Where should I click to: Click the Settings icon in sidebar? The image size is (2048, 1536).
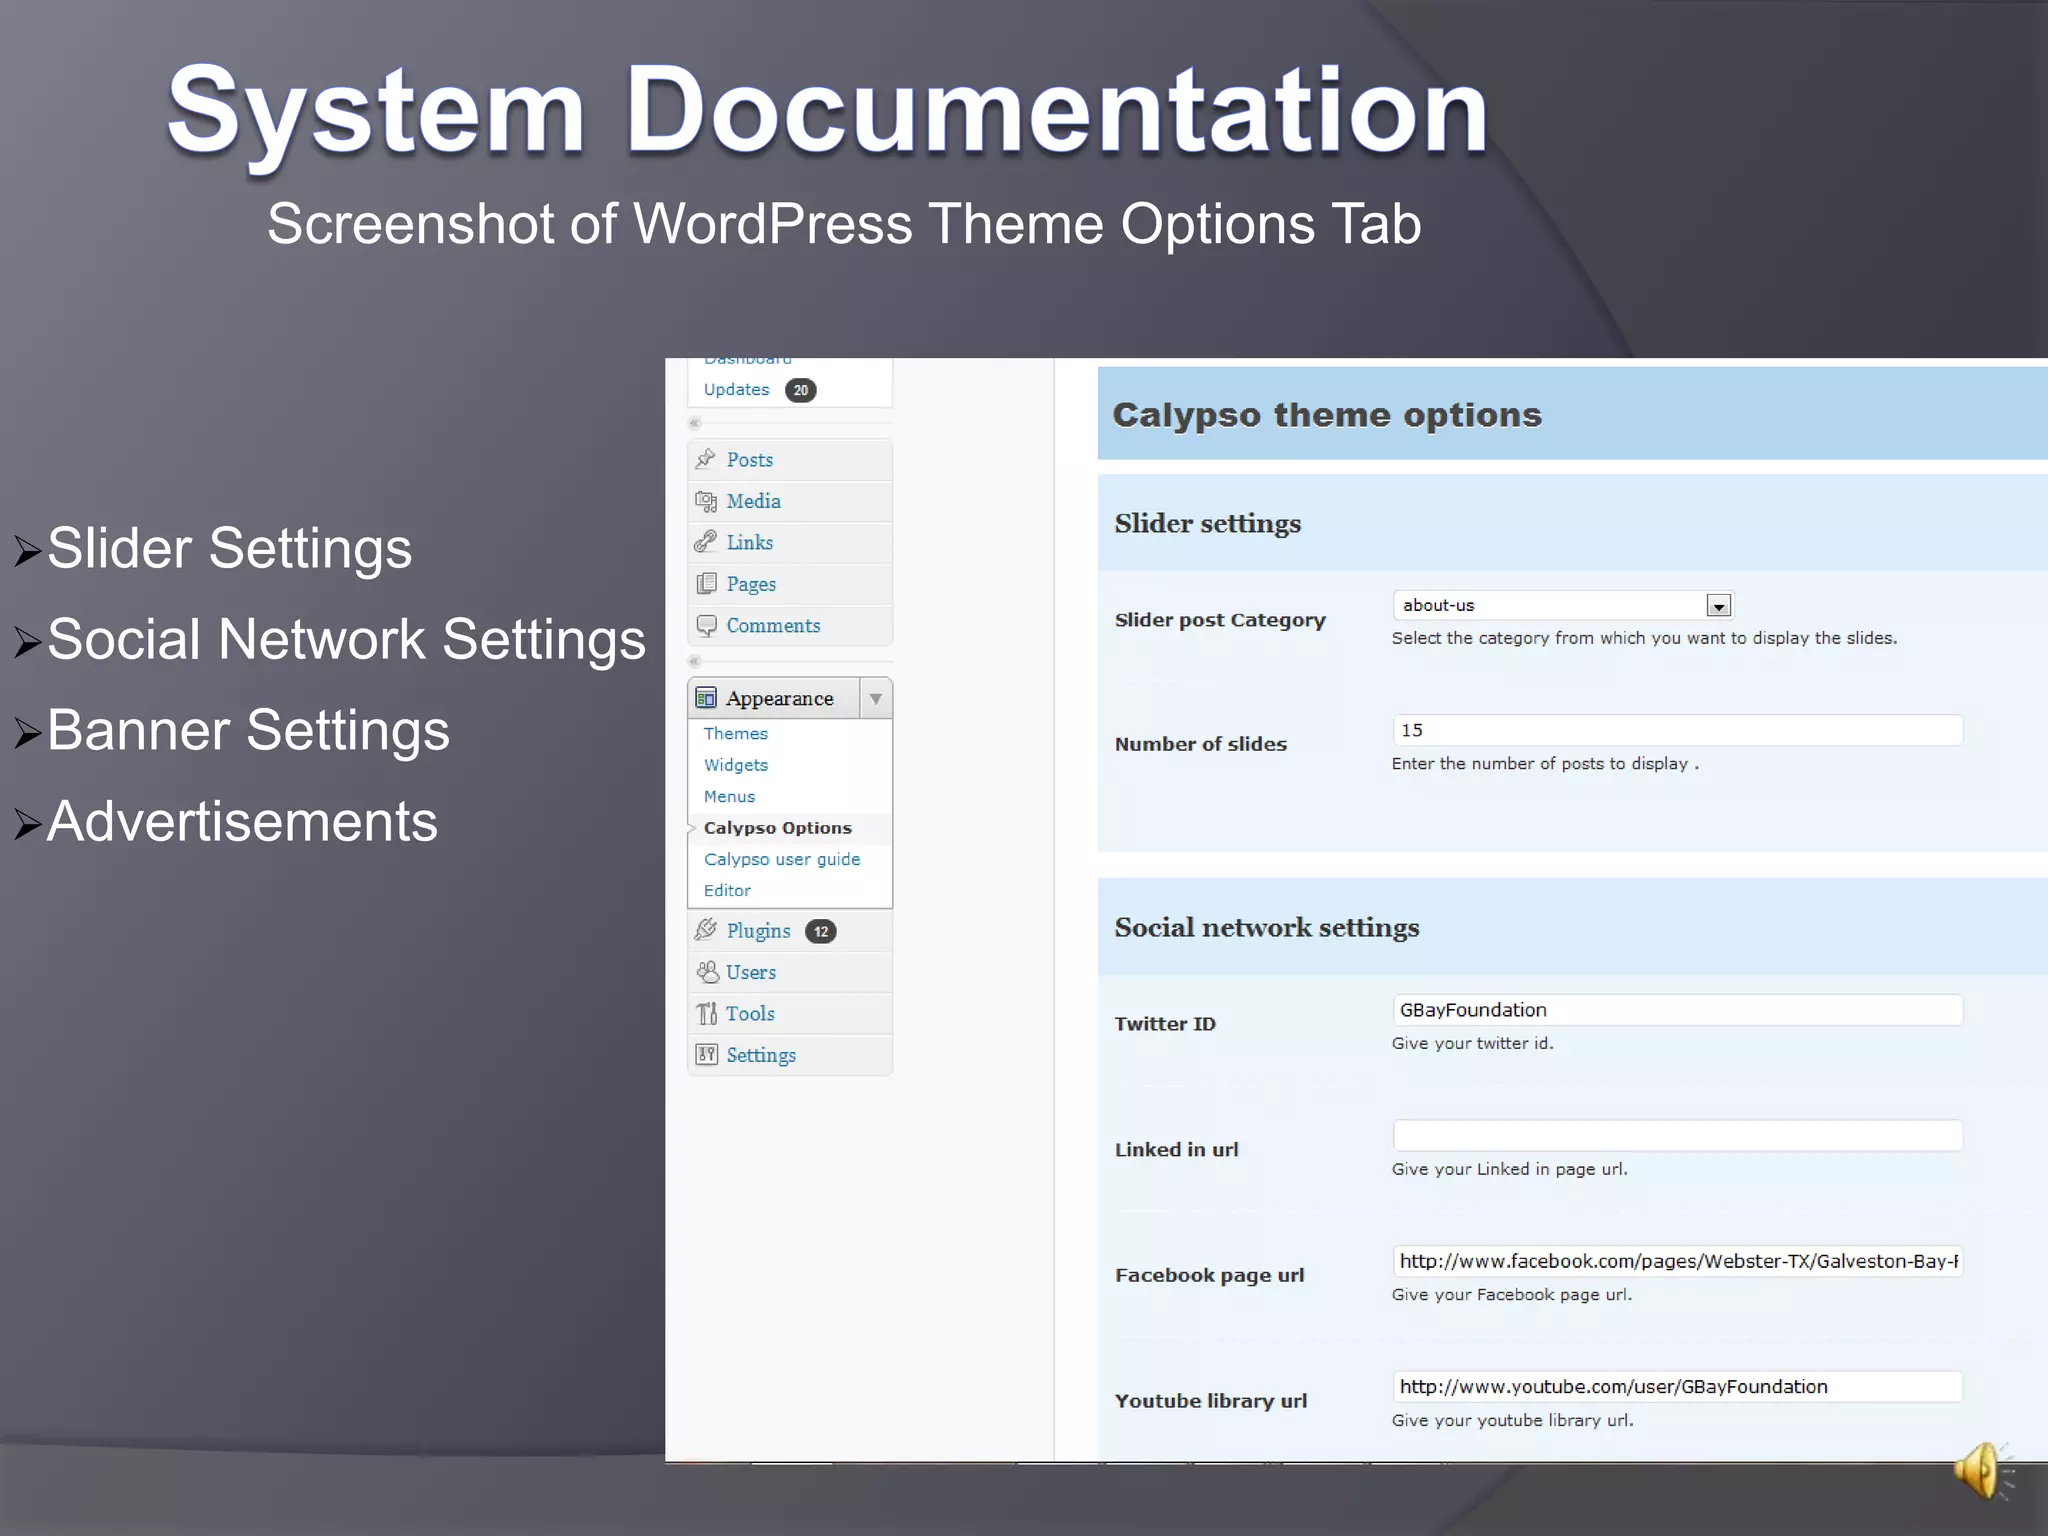tap(707, 1055)
